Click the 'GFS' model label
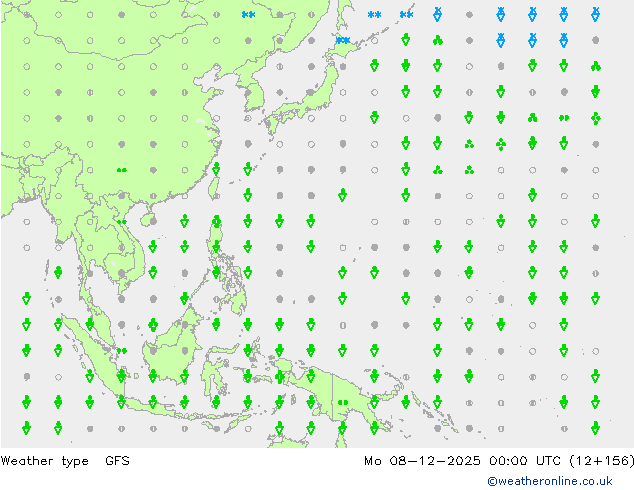634x490 pixels. click(117, 460)
